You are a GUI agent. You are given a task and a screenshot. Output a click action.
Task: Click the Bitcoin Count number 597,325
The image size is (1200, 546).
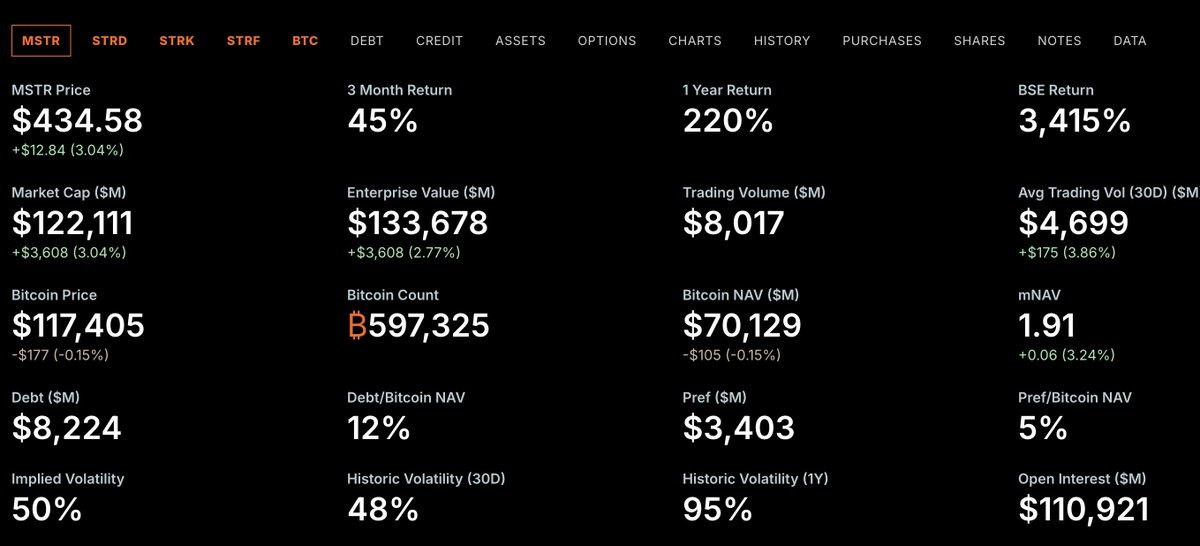(x=429, y=326)
